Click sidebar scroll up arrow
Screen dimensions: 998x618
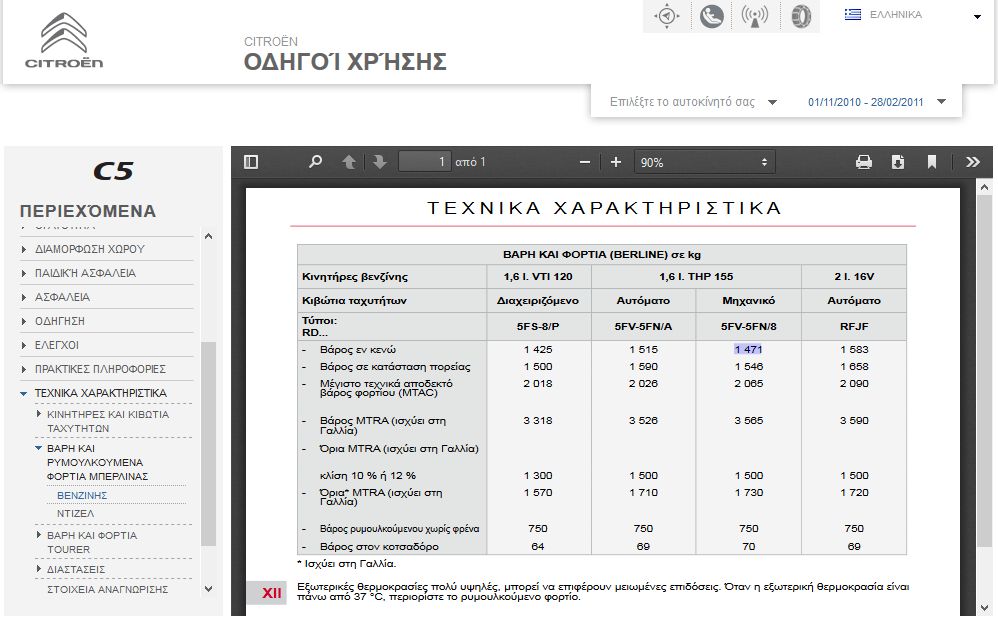pyautogui.click(x=209, y=236)
